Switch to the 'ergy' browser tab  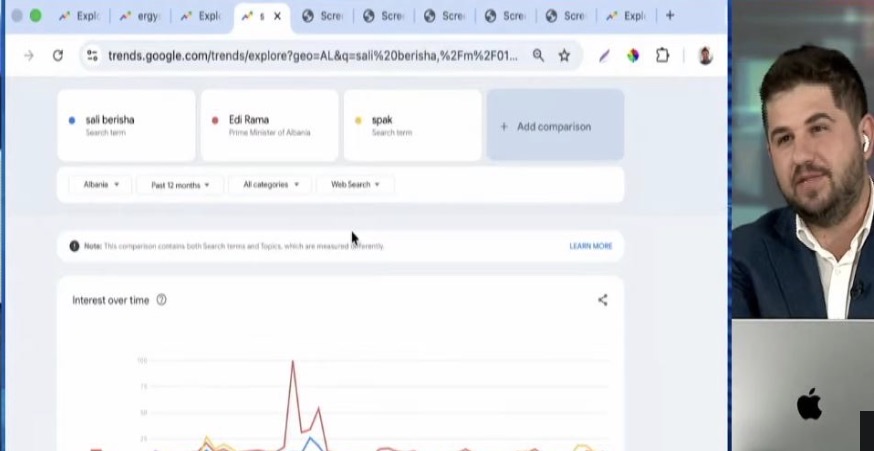tap(139, 16)
